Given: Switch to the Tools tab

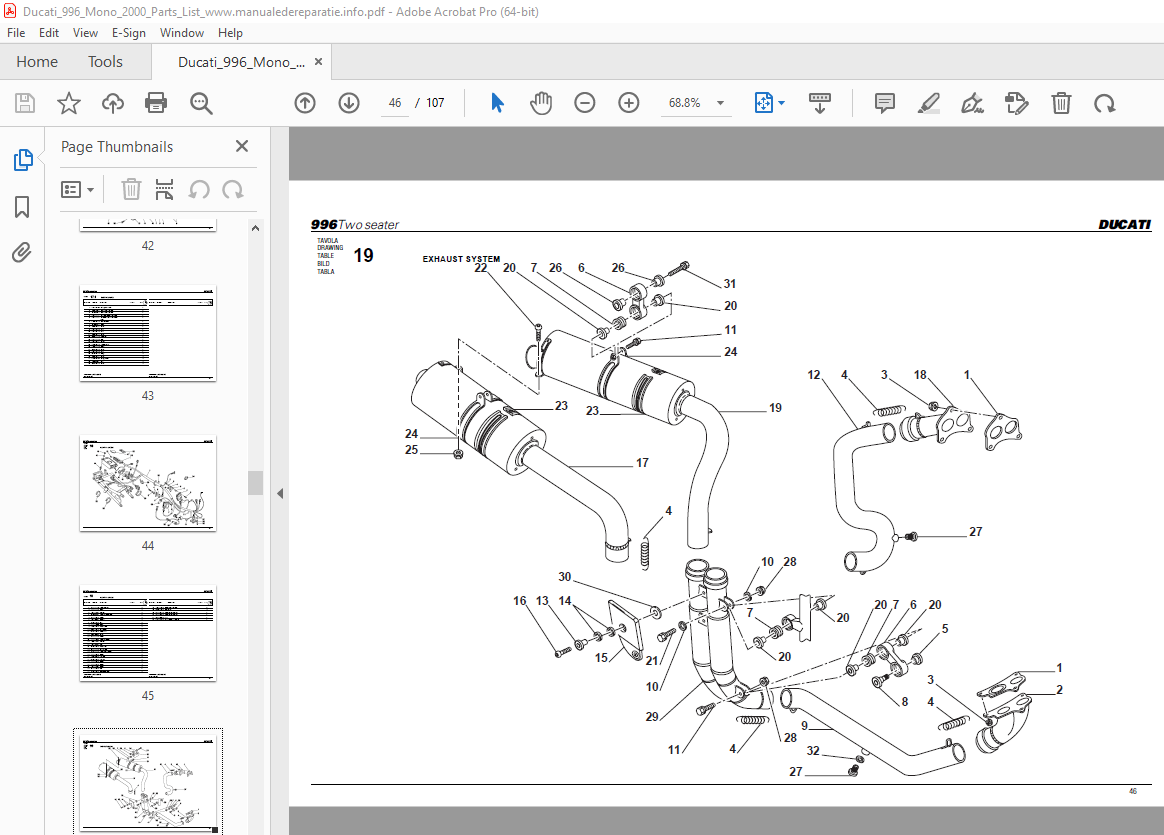Looking at the screenshot, I should pos(105,62).
